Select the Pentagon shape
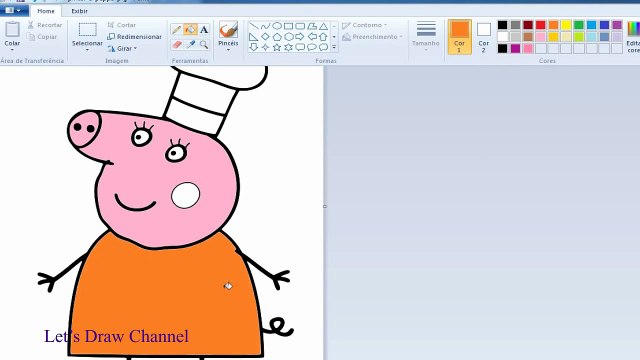The height and width of the screenshot is (360, 640). pos(277,37)
